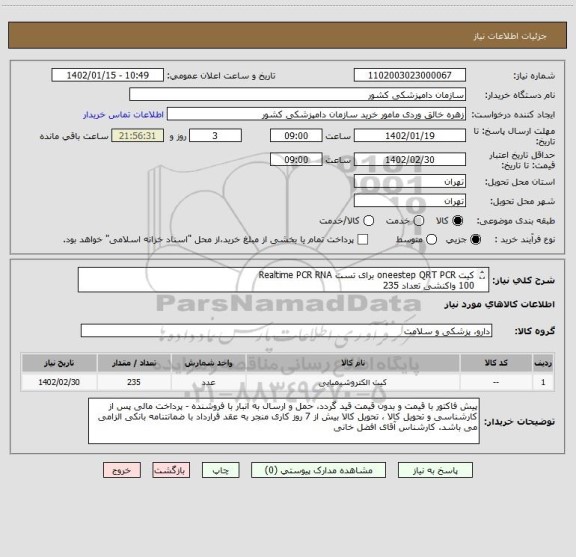Click the نام کالا column header
The image size is (576, 557).
tap(353, 363)
